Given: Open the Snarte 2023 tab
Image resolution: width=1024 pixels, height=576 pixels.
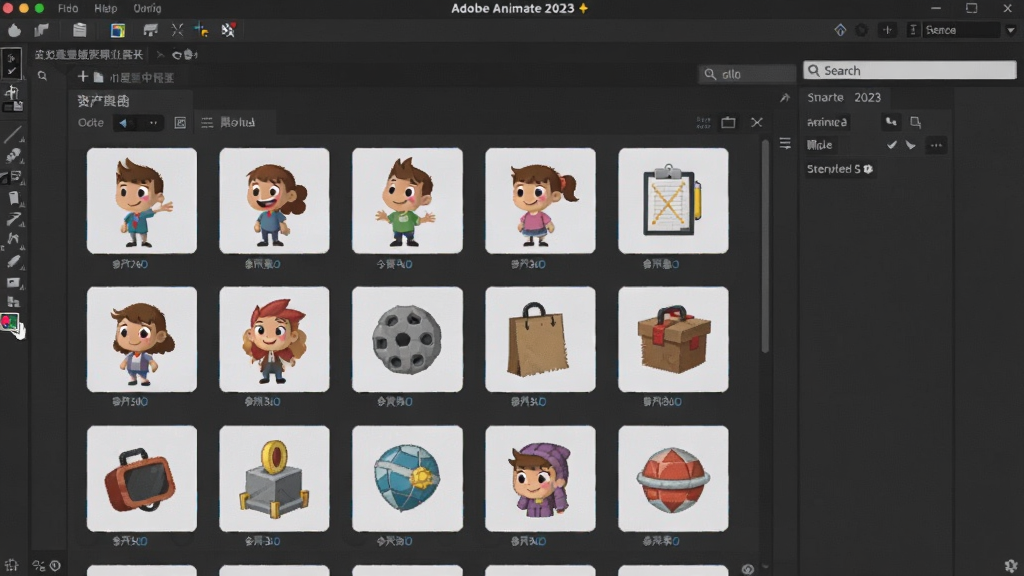Looking at the screenshot, I should click(844, 97).
